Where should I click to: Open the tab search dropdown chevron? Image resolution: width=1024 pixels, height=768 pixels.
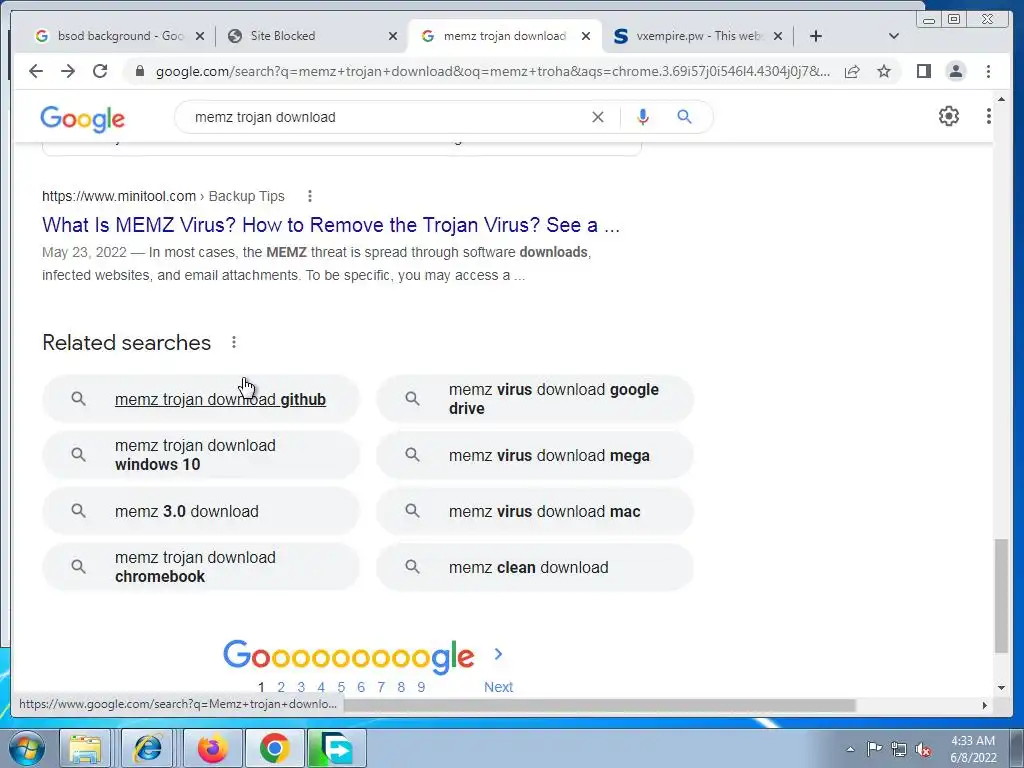(x=894, y=36)
